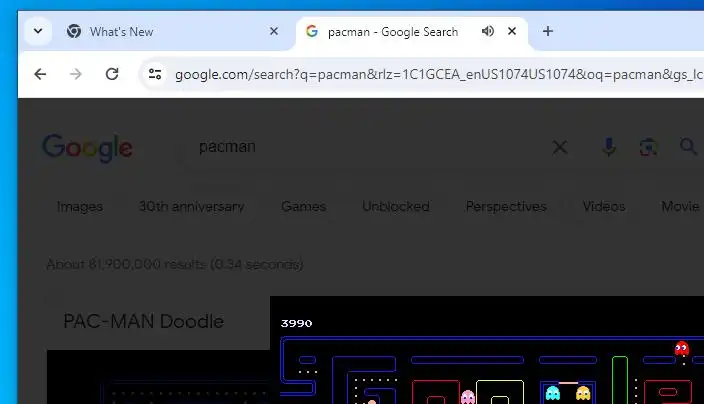This screenshot has width=704, height=404.
Task: Click the cyan ghost in ghost house
Action: coord(553,393)
